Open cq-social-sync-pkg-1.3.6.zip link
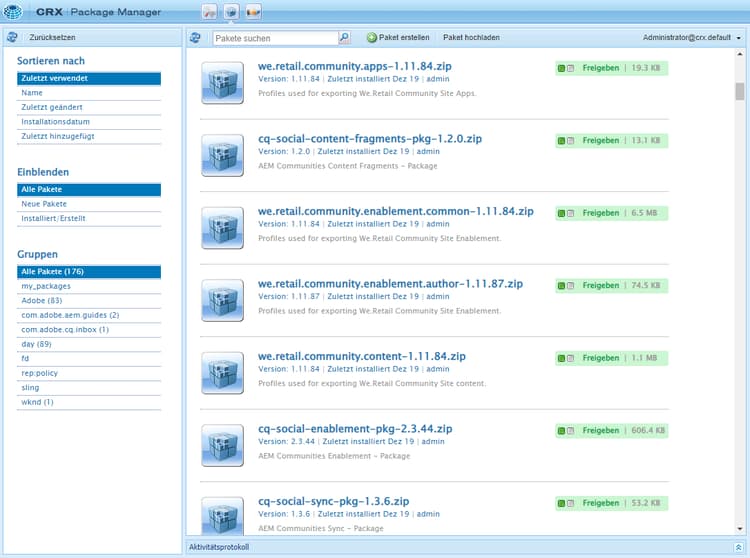 pyautogui.click(x=333, y=501)
